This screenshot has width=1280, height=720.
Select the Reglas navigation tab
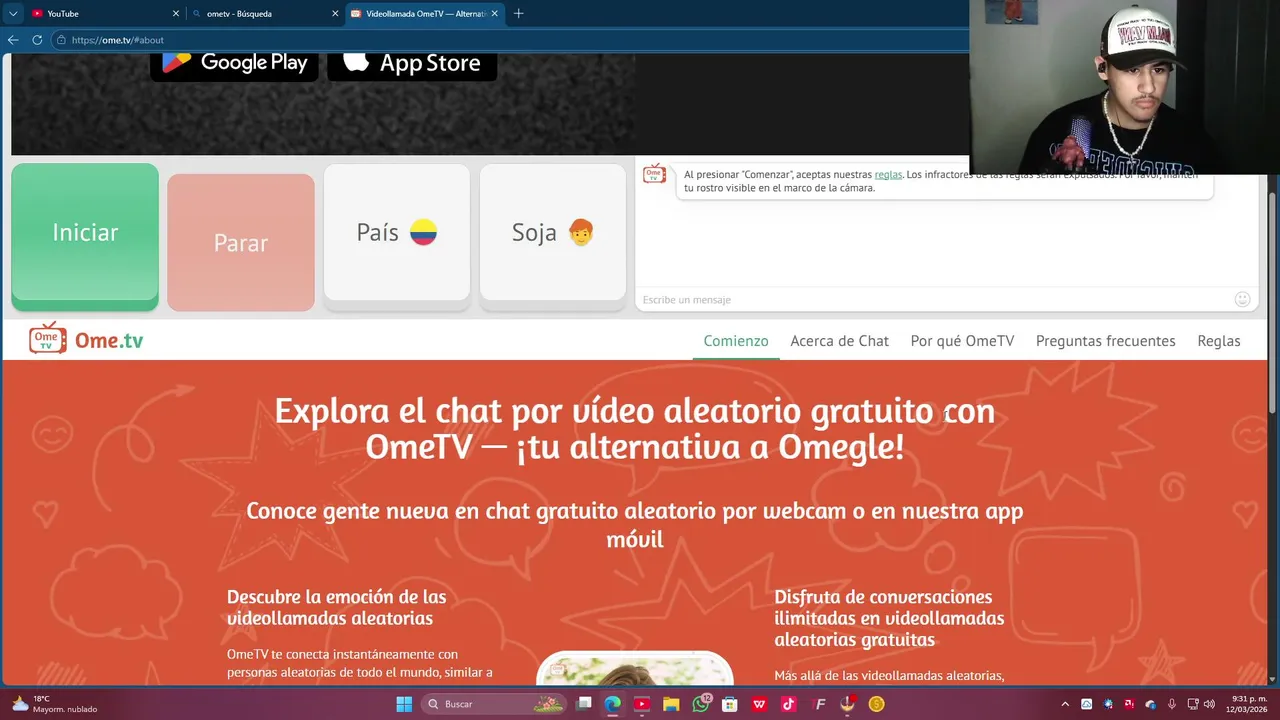tap(1219, 341)
